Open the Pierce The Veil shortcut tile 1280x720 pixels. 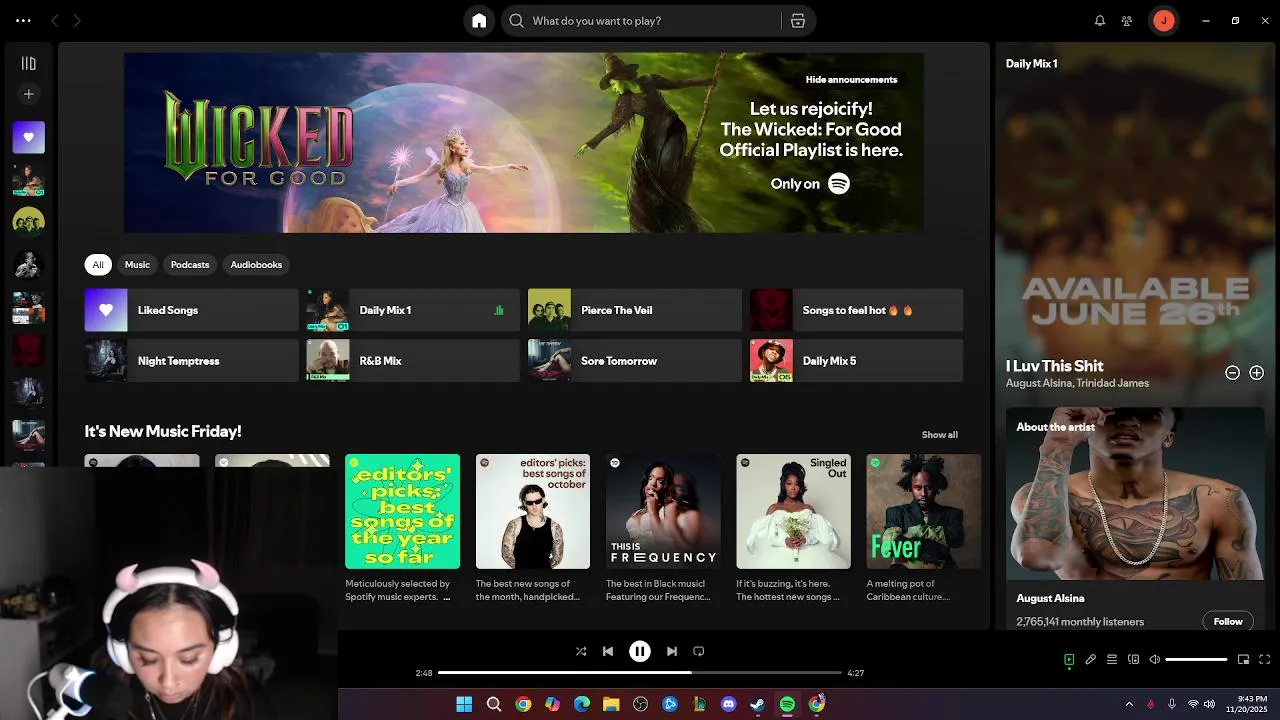point(635,310)
